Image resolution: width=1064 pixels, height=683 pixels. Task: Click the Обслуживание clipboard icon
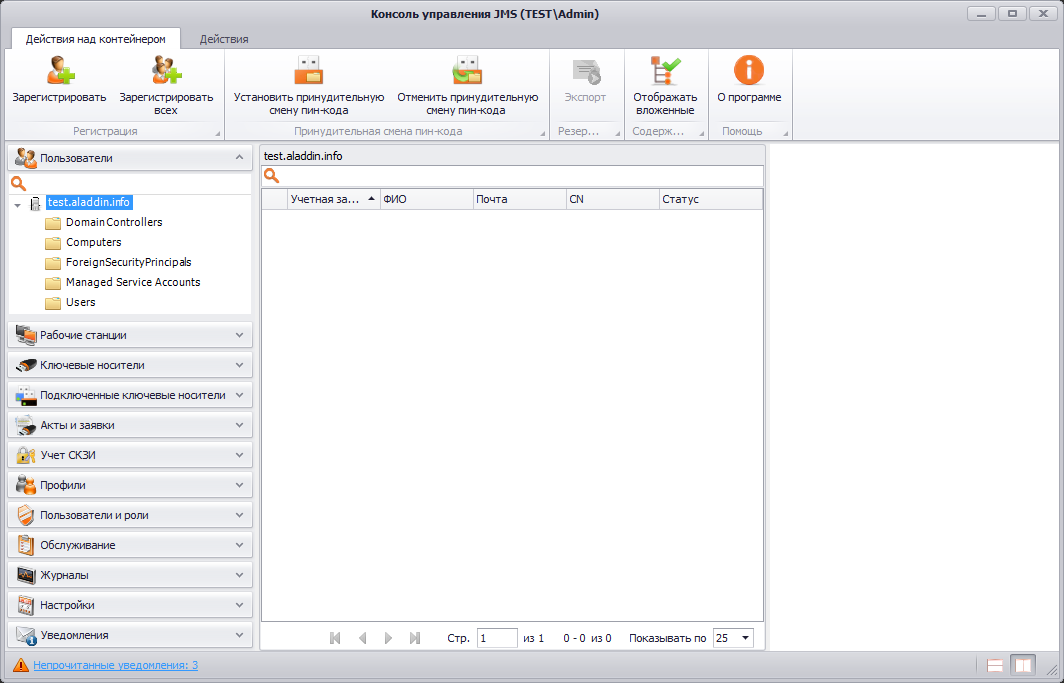[x=26, y=545]
